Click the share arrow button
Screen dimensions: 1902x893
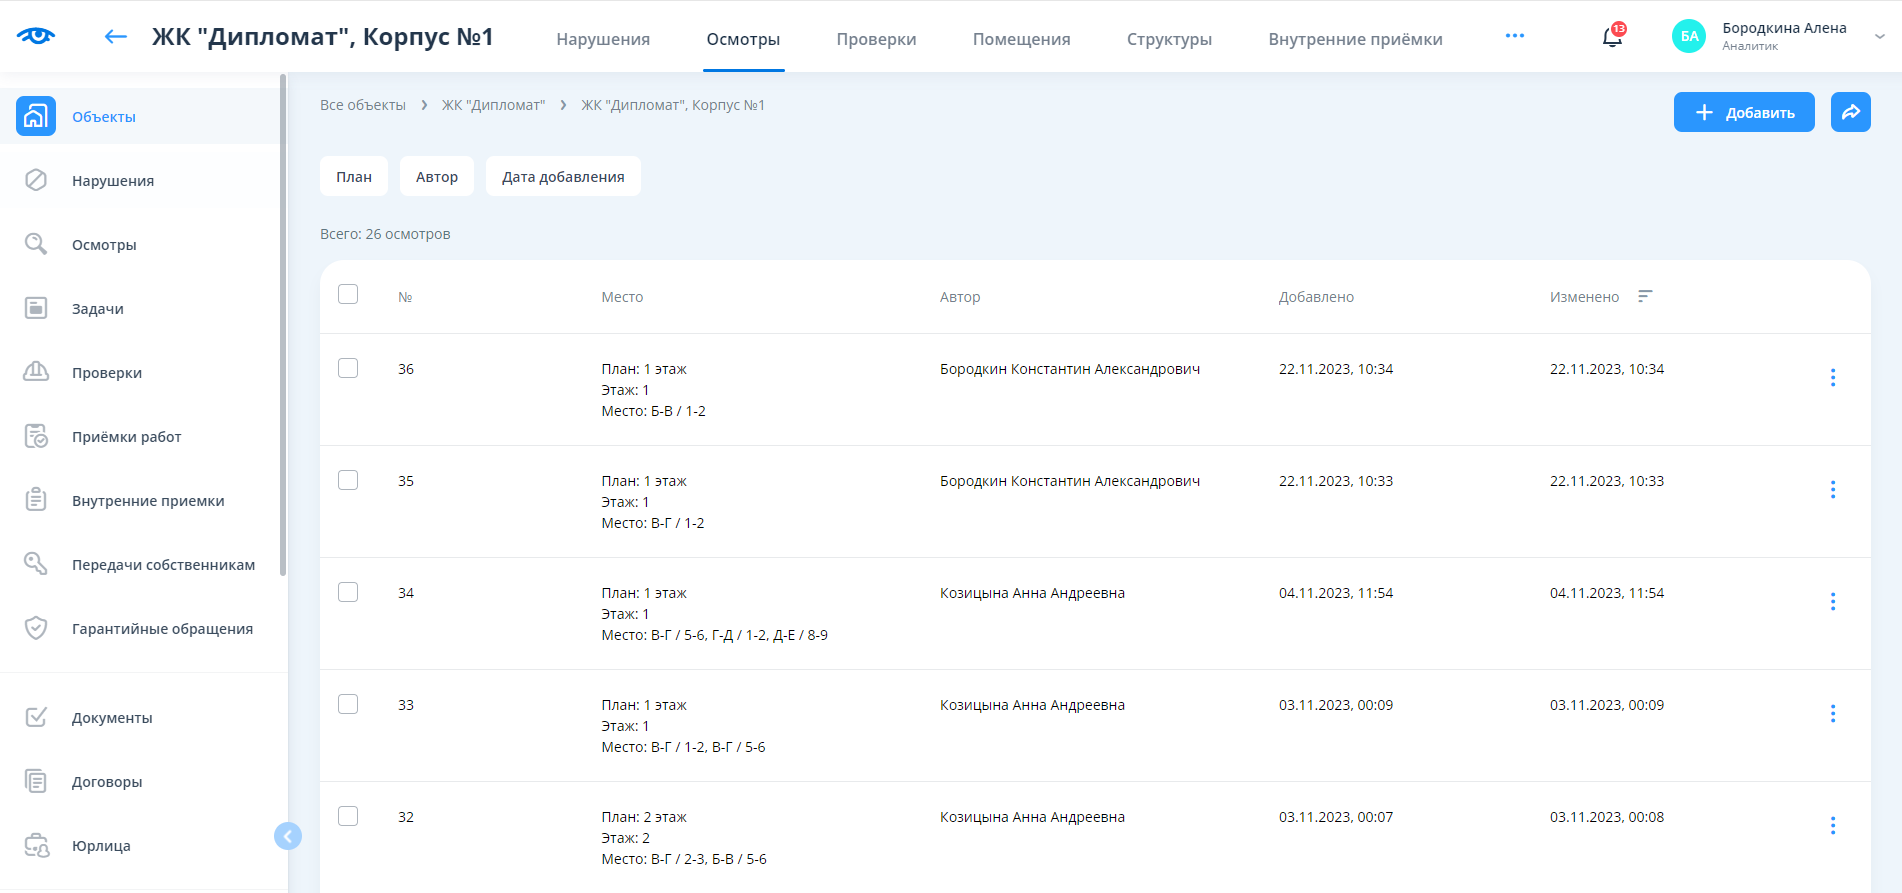click(x=1850, y=112)
